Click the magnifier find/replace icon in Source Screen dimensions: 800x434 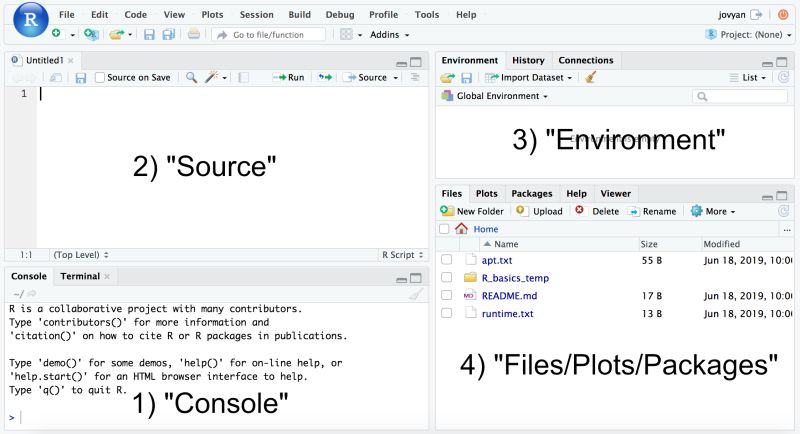[191, 78]
